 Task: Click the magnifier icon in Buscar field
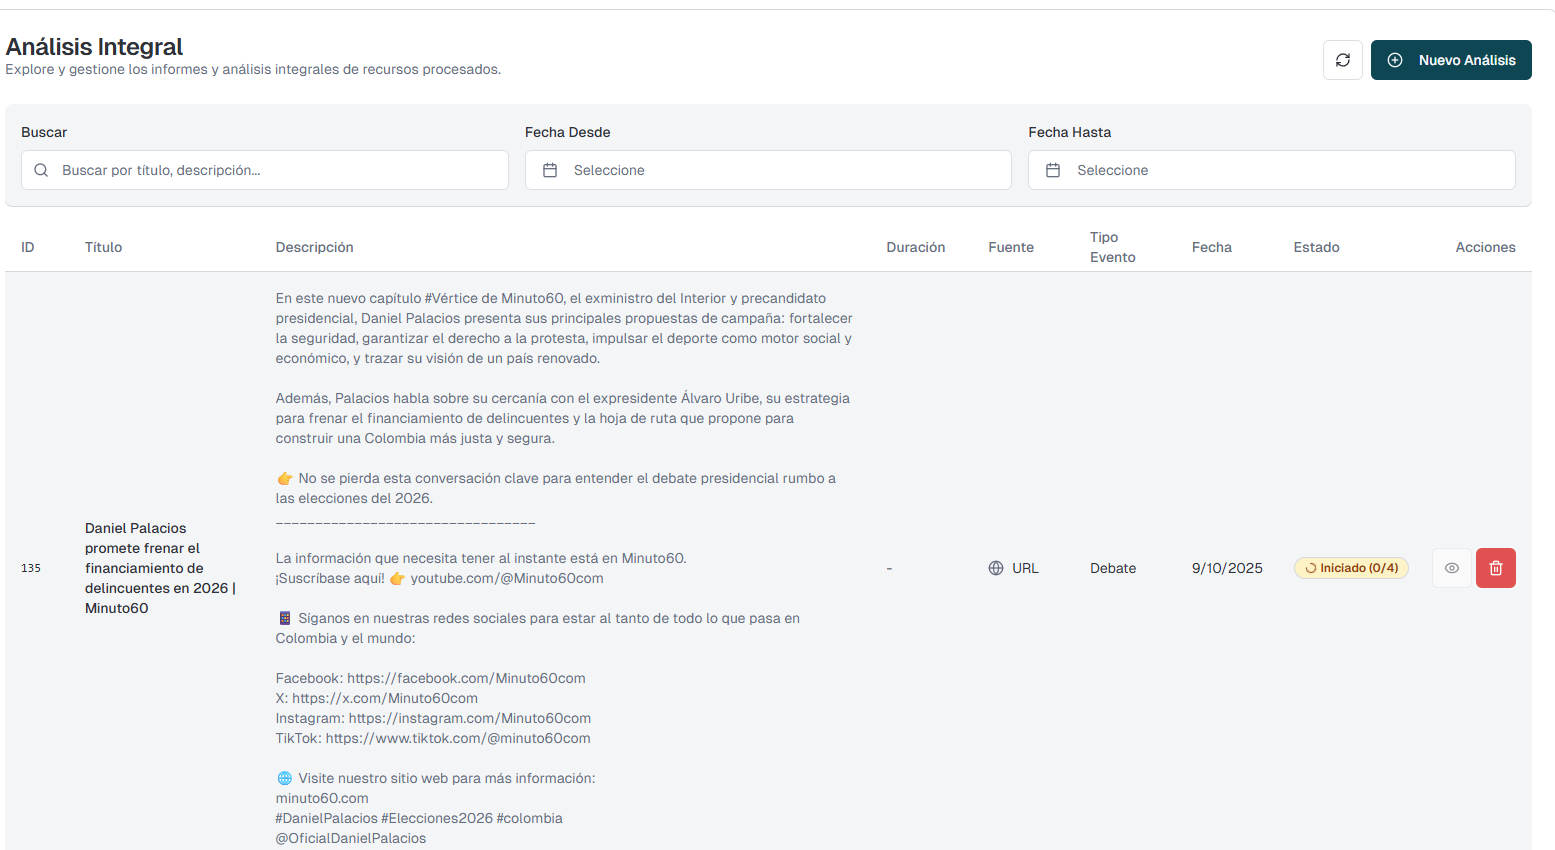(x=41, y=170)
